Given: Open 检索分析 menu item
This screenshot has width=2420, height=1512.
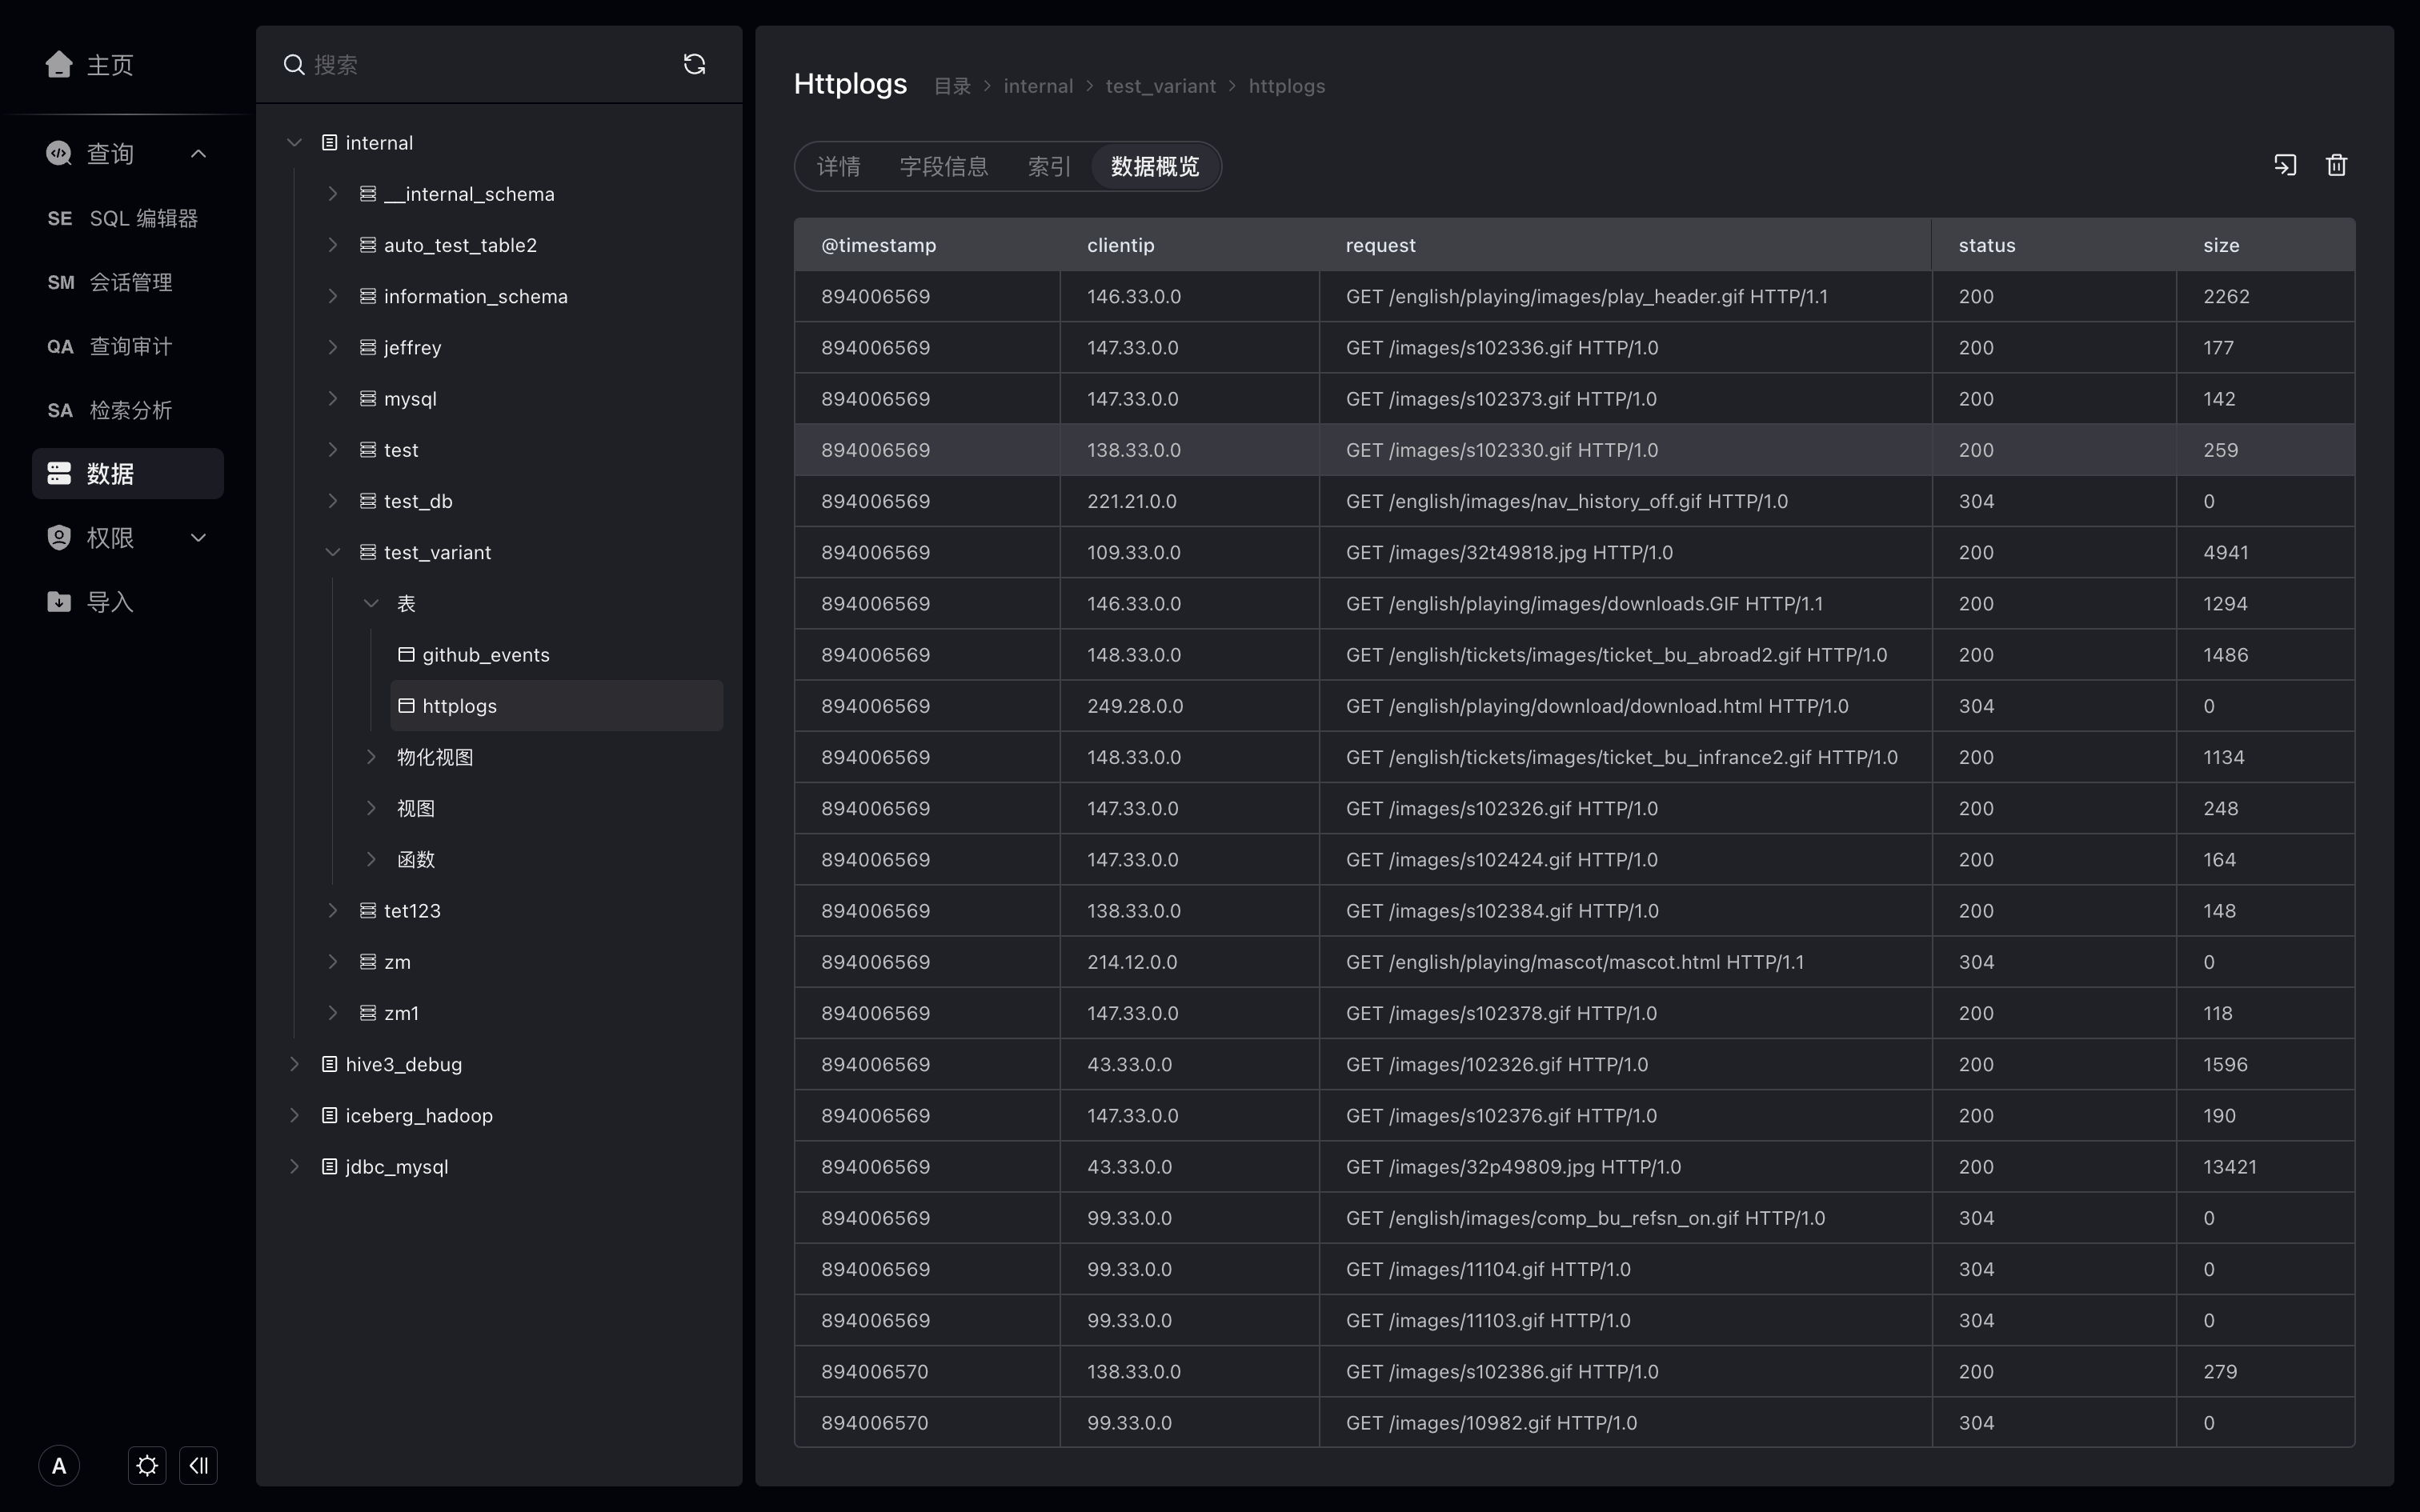Looking at the screenshot, I should click(x=128, y=410).
